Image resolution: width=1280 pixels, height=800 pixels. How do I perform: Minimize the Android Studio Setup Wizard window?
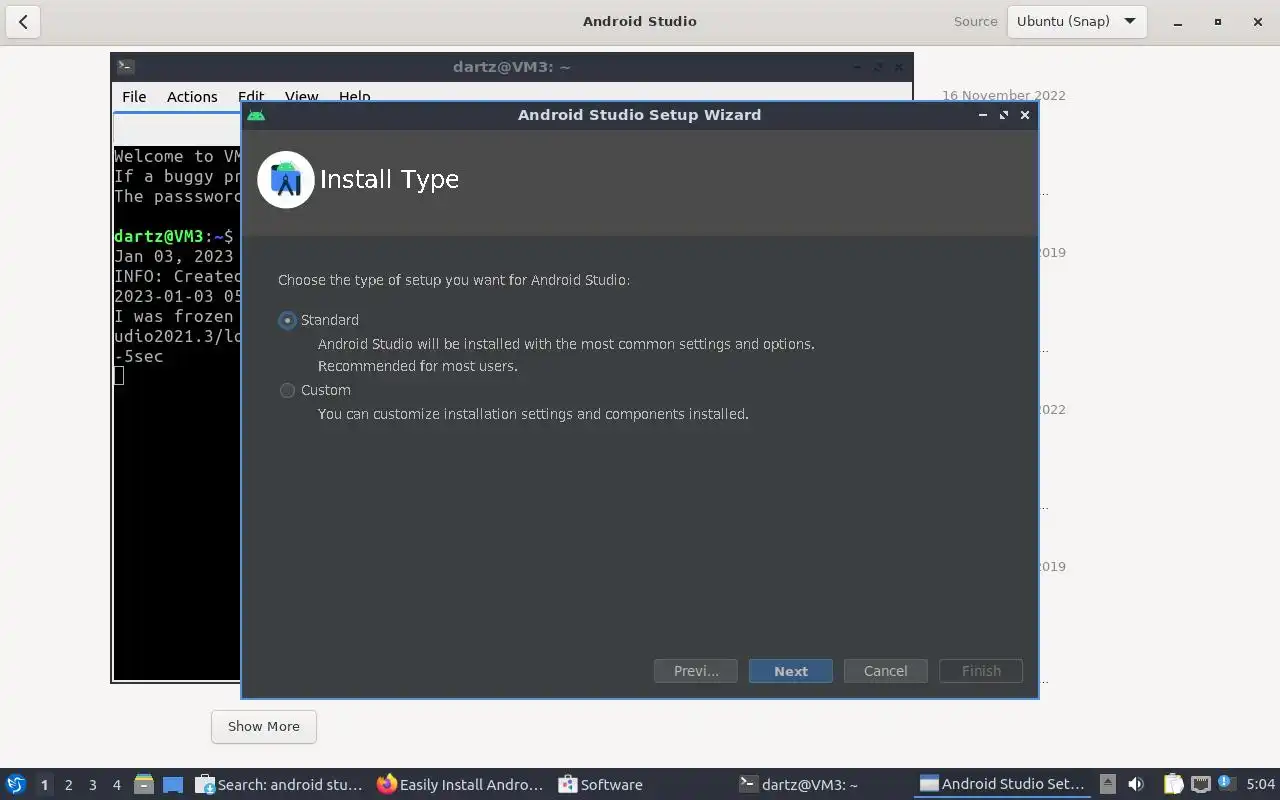(983, 115)
